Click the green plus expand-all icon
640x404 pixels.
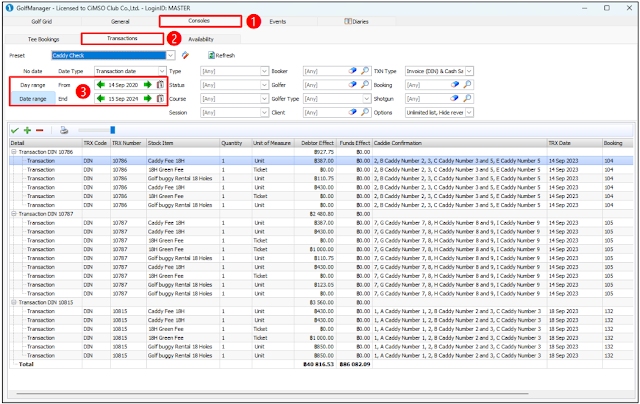[27, 131]
